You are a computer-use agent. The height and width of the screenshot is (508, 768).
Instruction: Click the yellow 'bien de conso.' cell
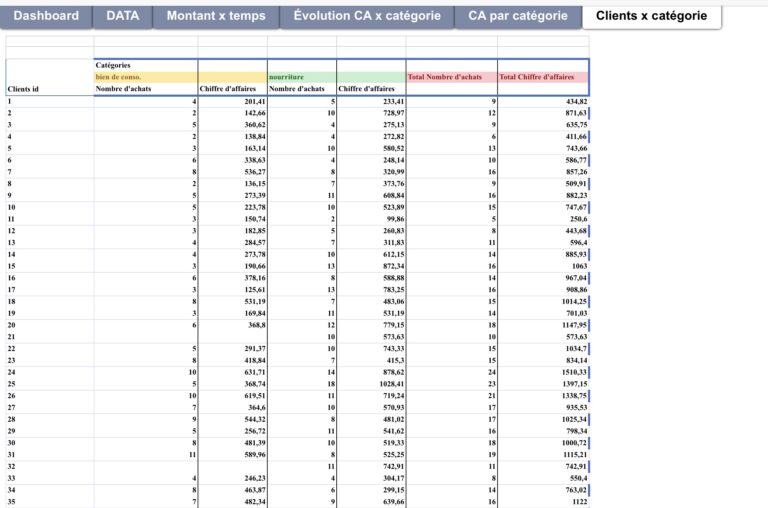(x=145, y=77)
